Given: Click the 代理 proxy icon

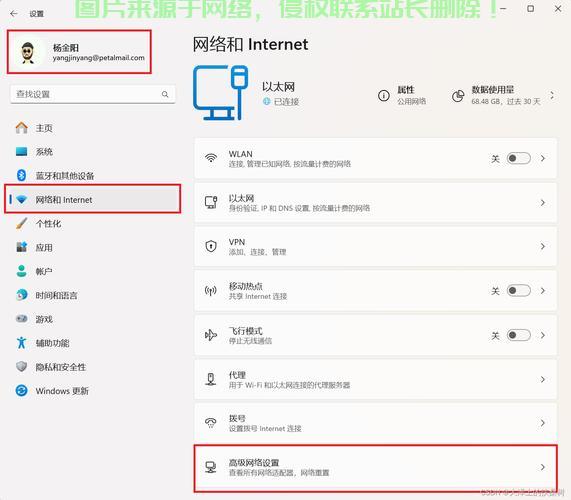Looking at the screenshot, I should [x=211, y=379].
